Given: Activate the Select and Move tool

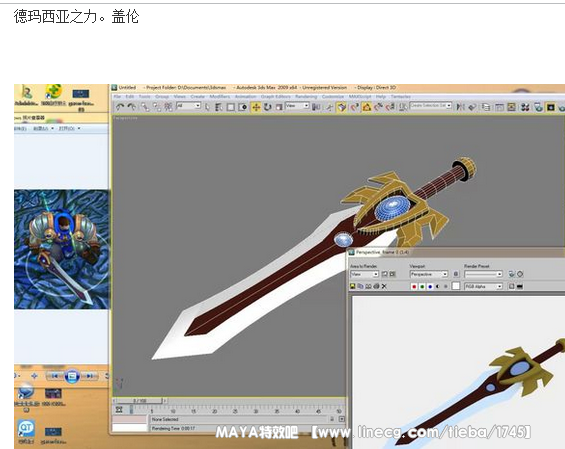Looking at the screenshot, I should click(256, 107).
